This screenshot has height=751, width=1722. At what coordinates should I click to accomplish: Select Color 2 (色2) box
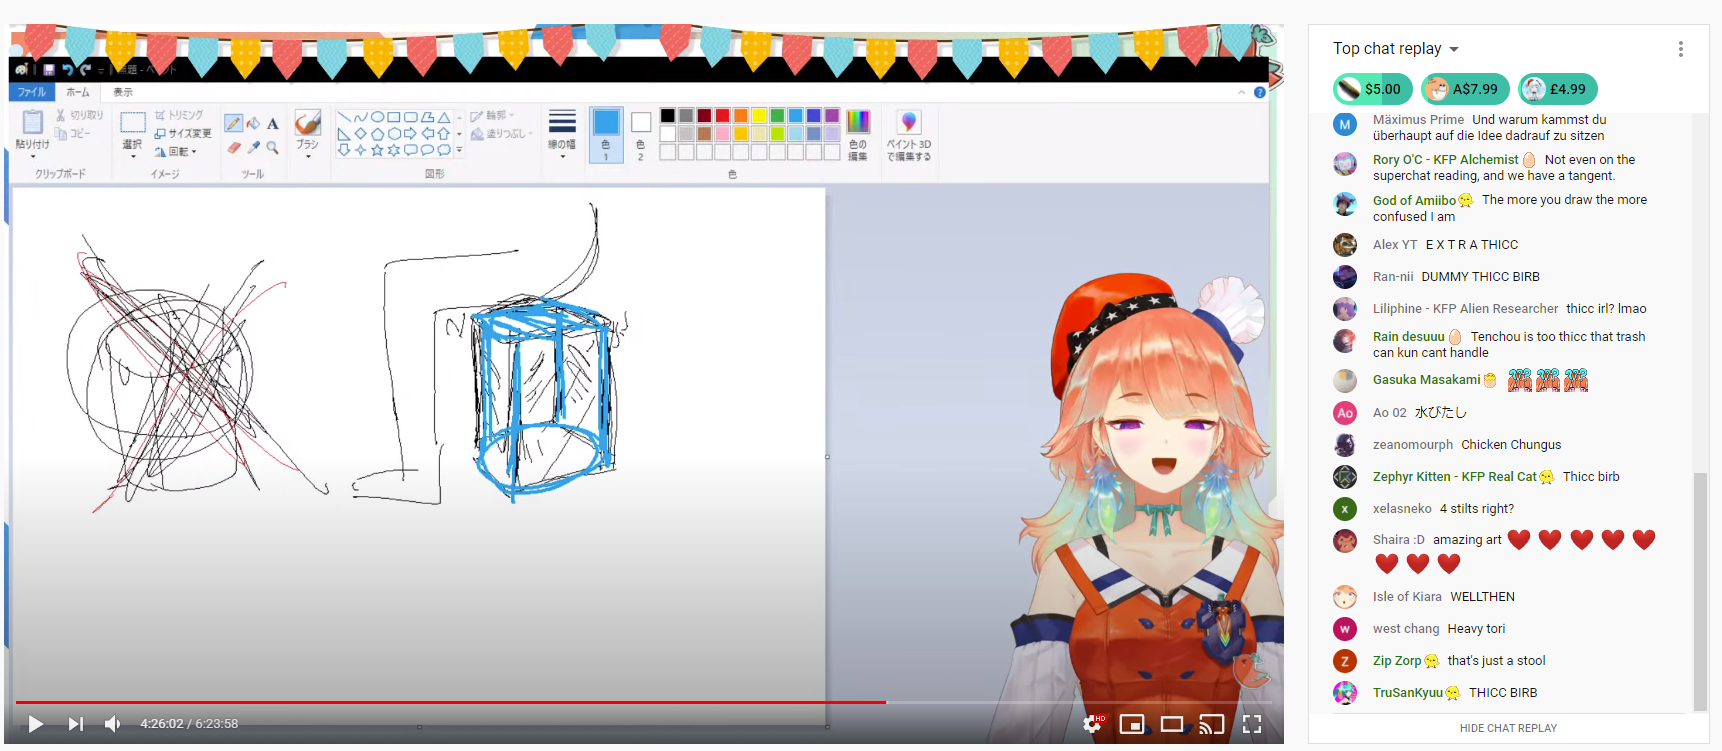(641, 134)
